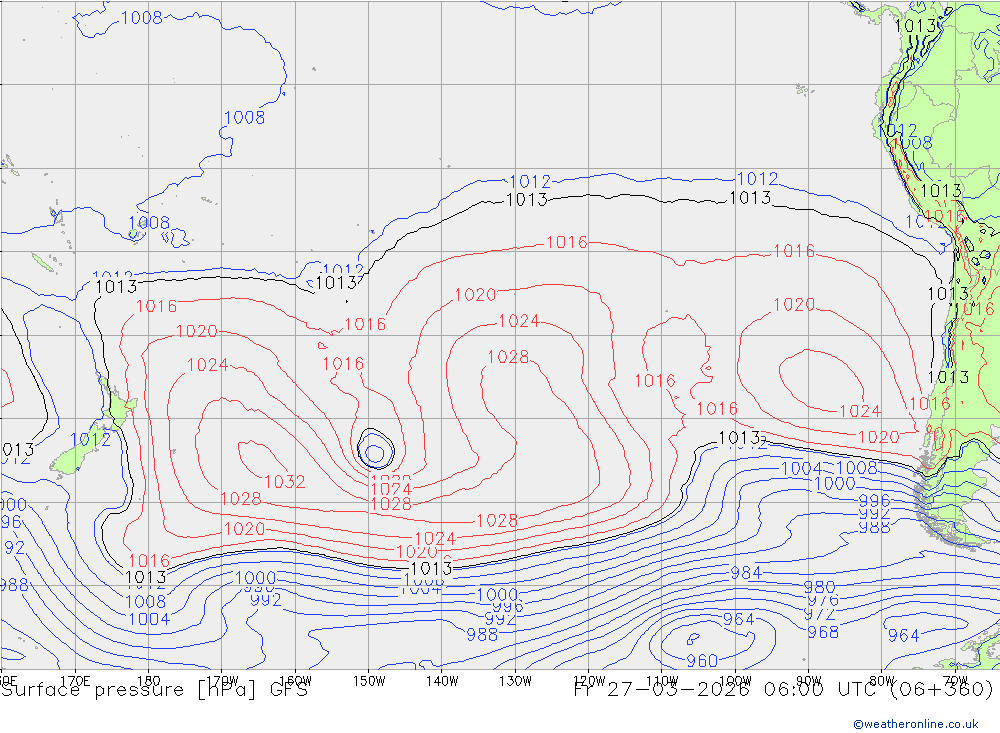Click New Zealand's North Island on map

click(x=117, y=405)
